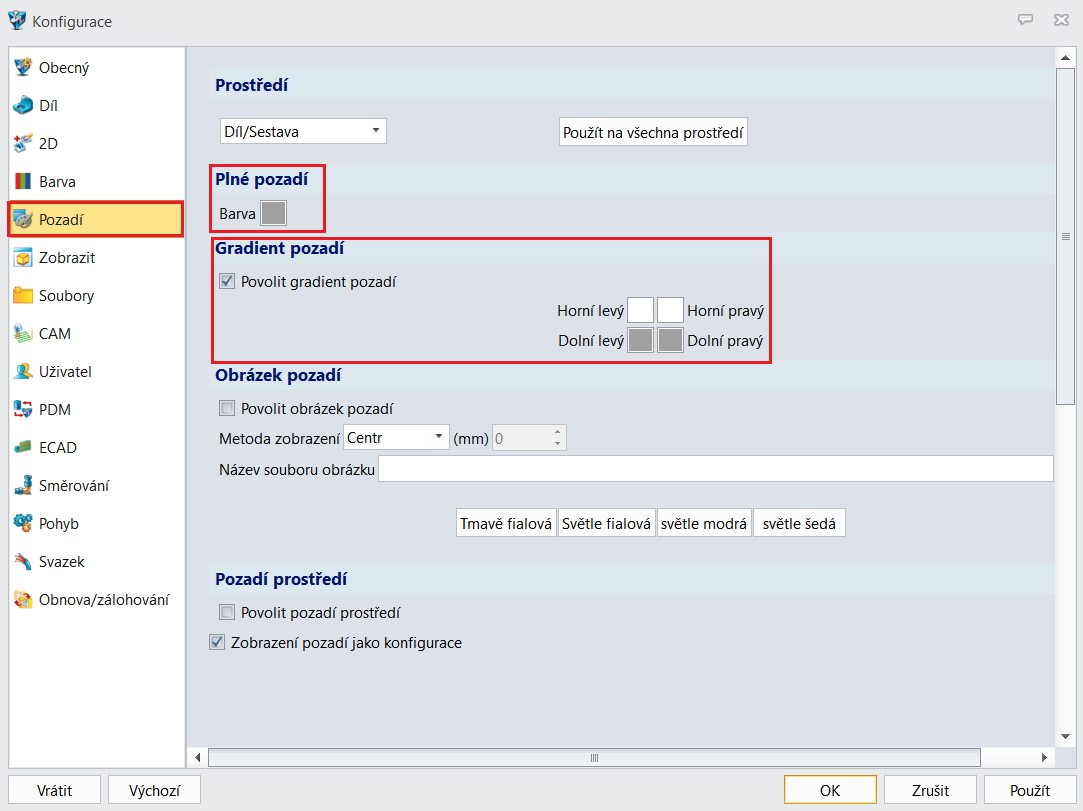
Task: Apply the světle modrá preset
Action: (x=704, y=524)
